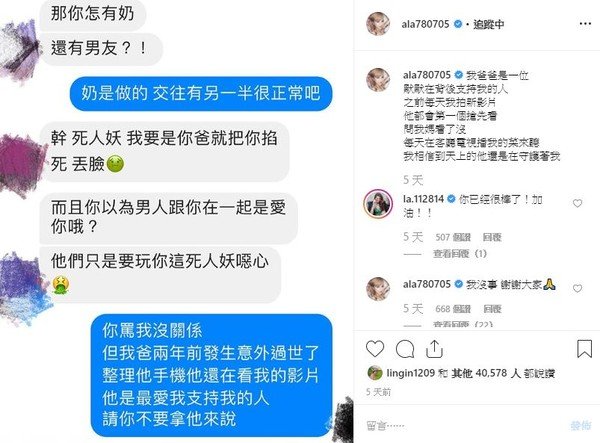Share the post via share icon

pyautogui.click(x=434, y=349)
